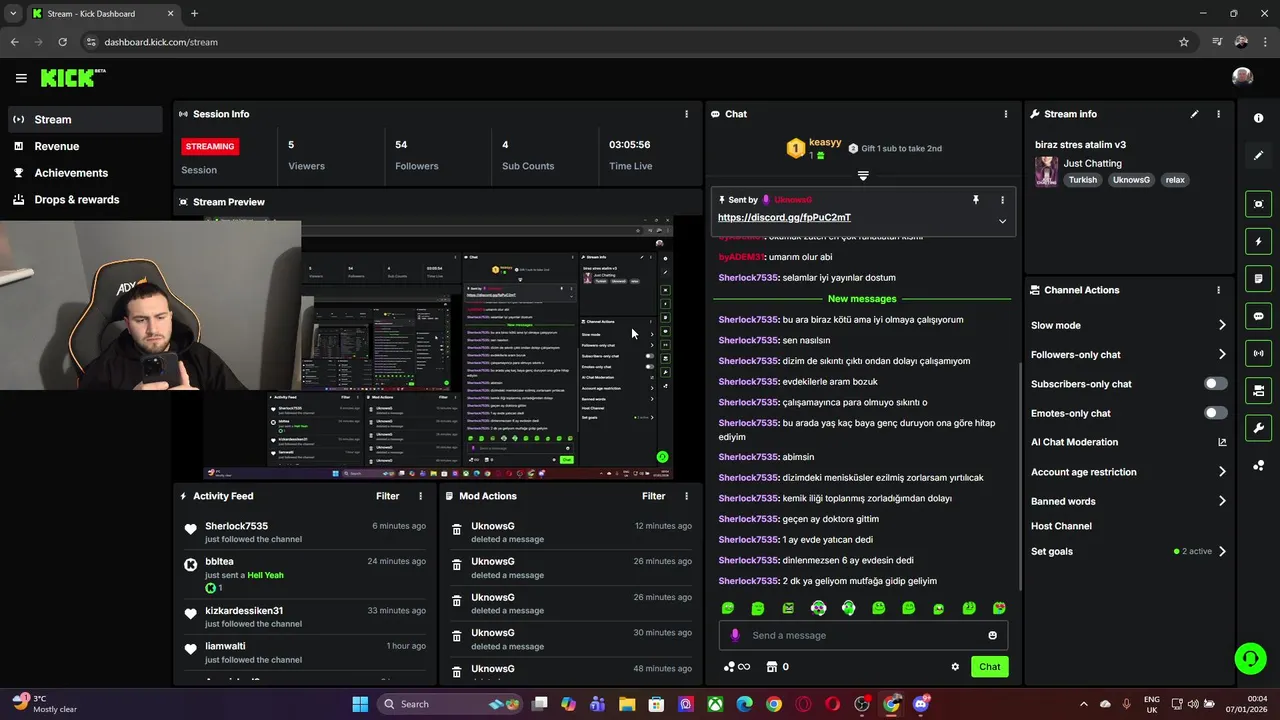The height and width of the screenshot is (720, 1280).
Task: Expand Followers-only chat options
Action: (1222, 354)
